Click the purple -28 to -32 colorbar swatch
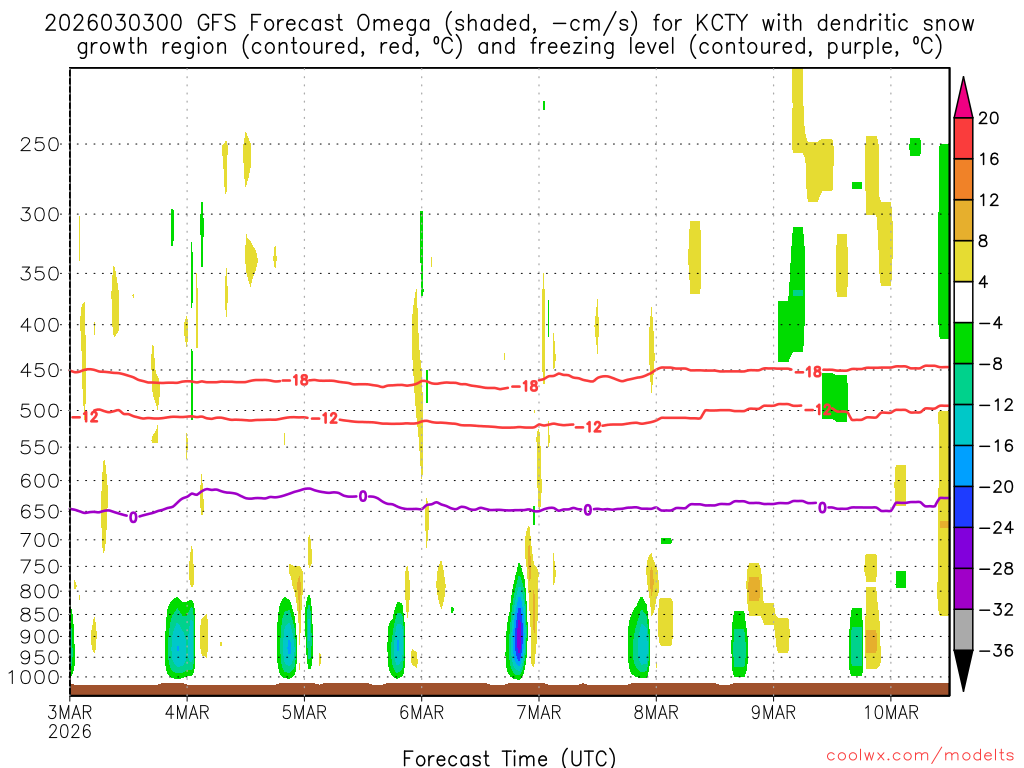Viewport: 1024px width, 768px height. (963, 589)
